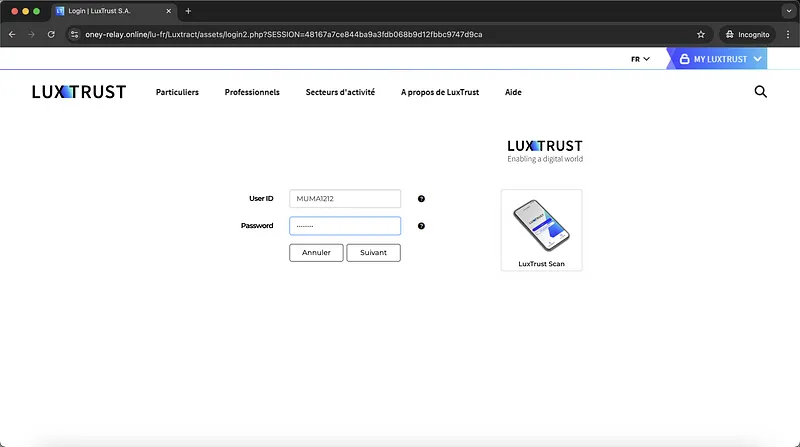The width and height of the screenshot is (800, 447).
Task: Click the Incognito indicator
Action: (747, 35)
